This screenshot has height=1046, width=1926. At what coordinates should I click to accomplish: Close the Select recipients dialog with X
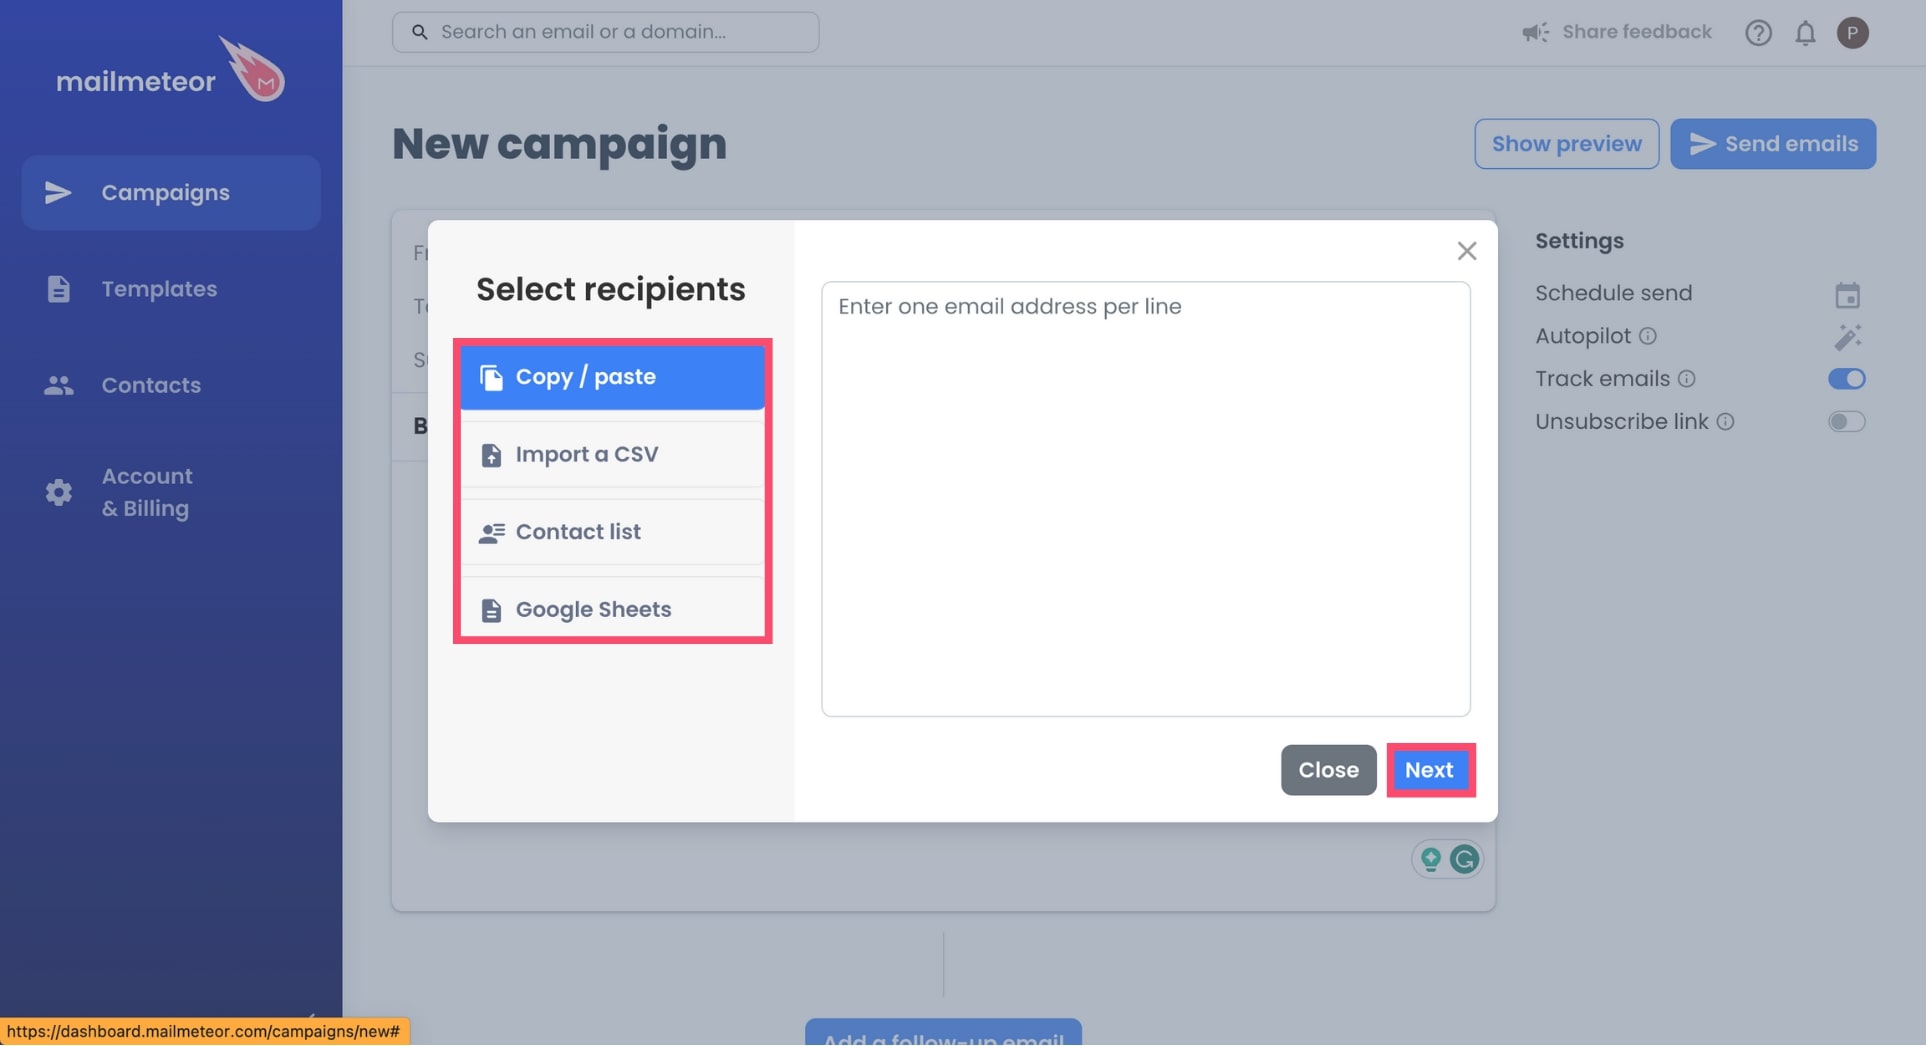(1466, 251)
